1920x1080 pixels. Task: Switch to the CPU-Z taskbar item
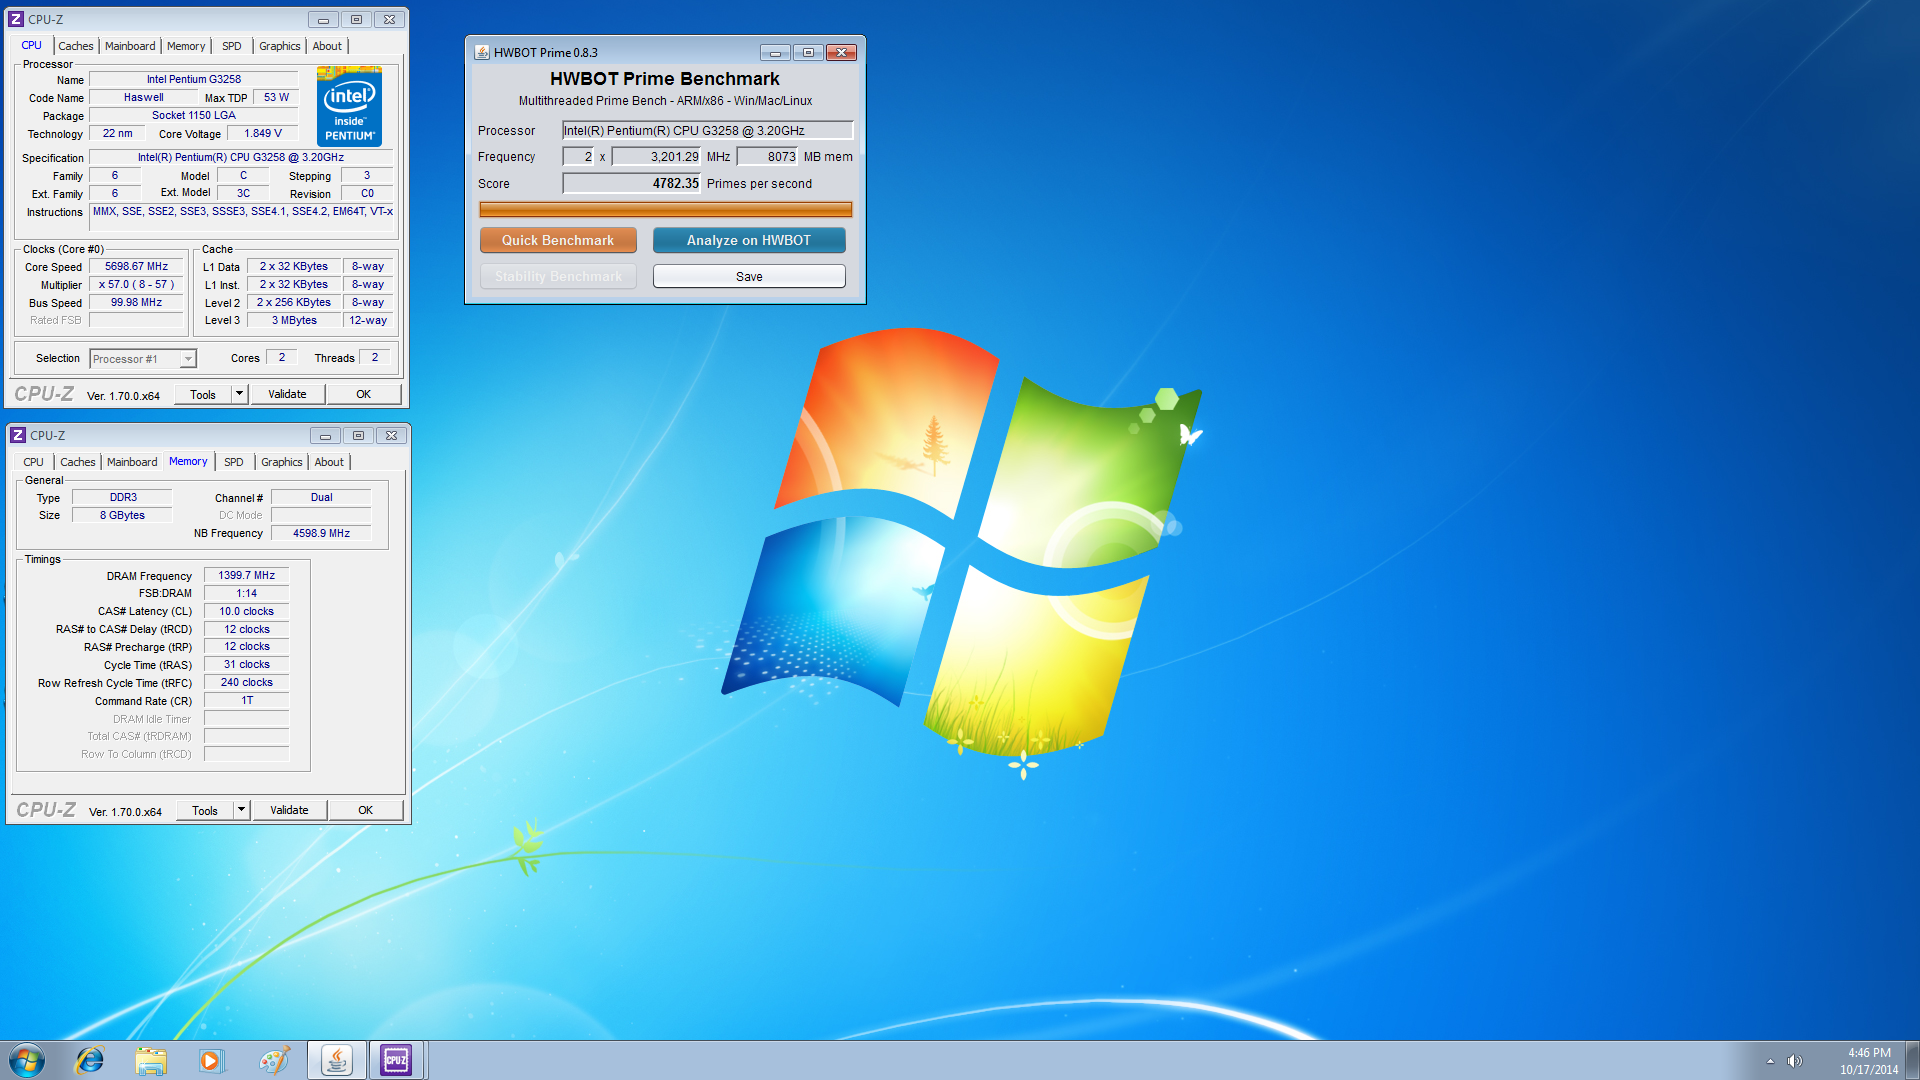(397, 1060)
